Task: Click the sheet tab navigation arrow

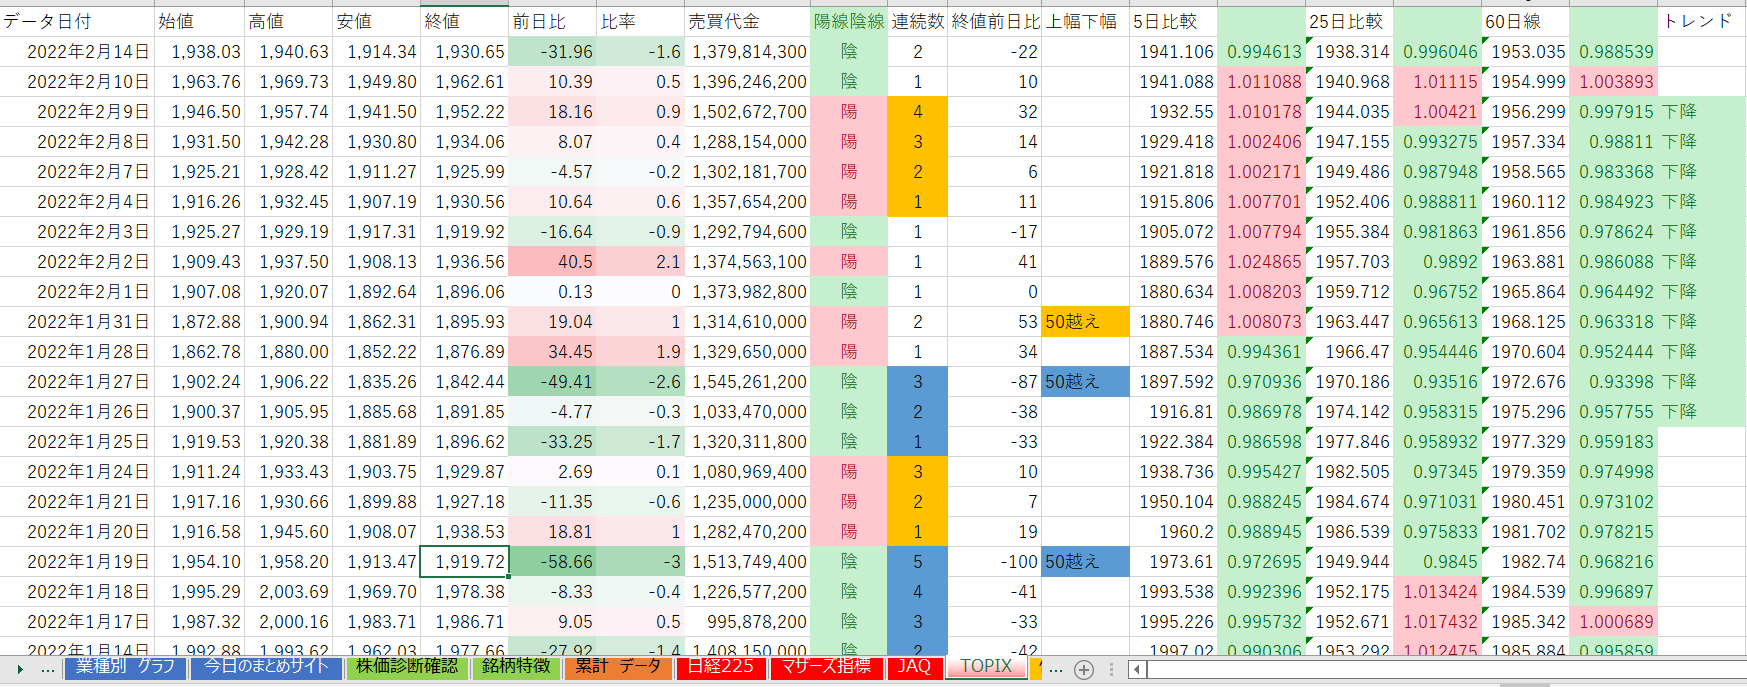Action: point(20,669)
